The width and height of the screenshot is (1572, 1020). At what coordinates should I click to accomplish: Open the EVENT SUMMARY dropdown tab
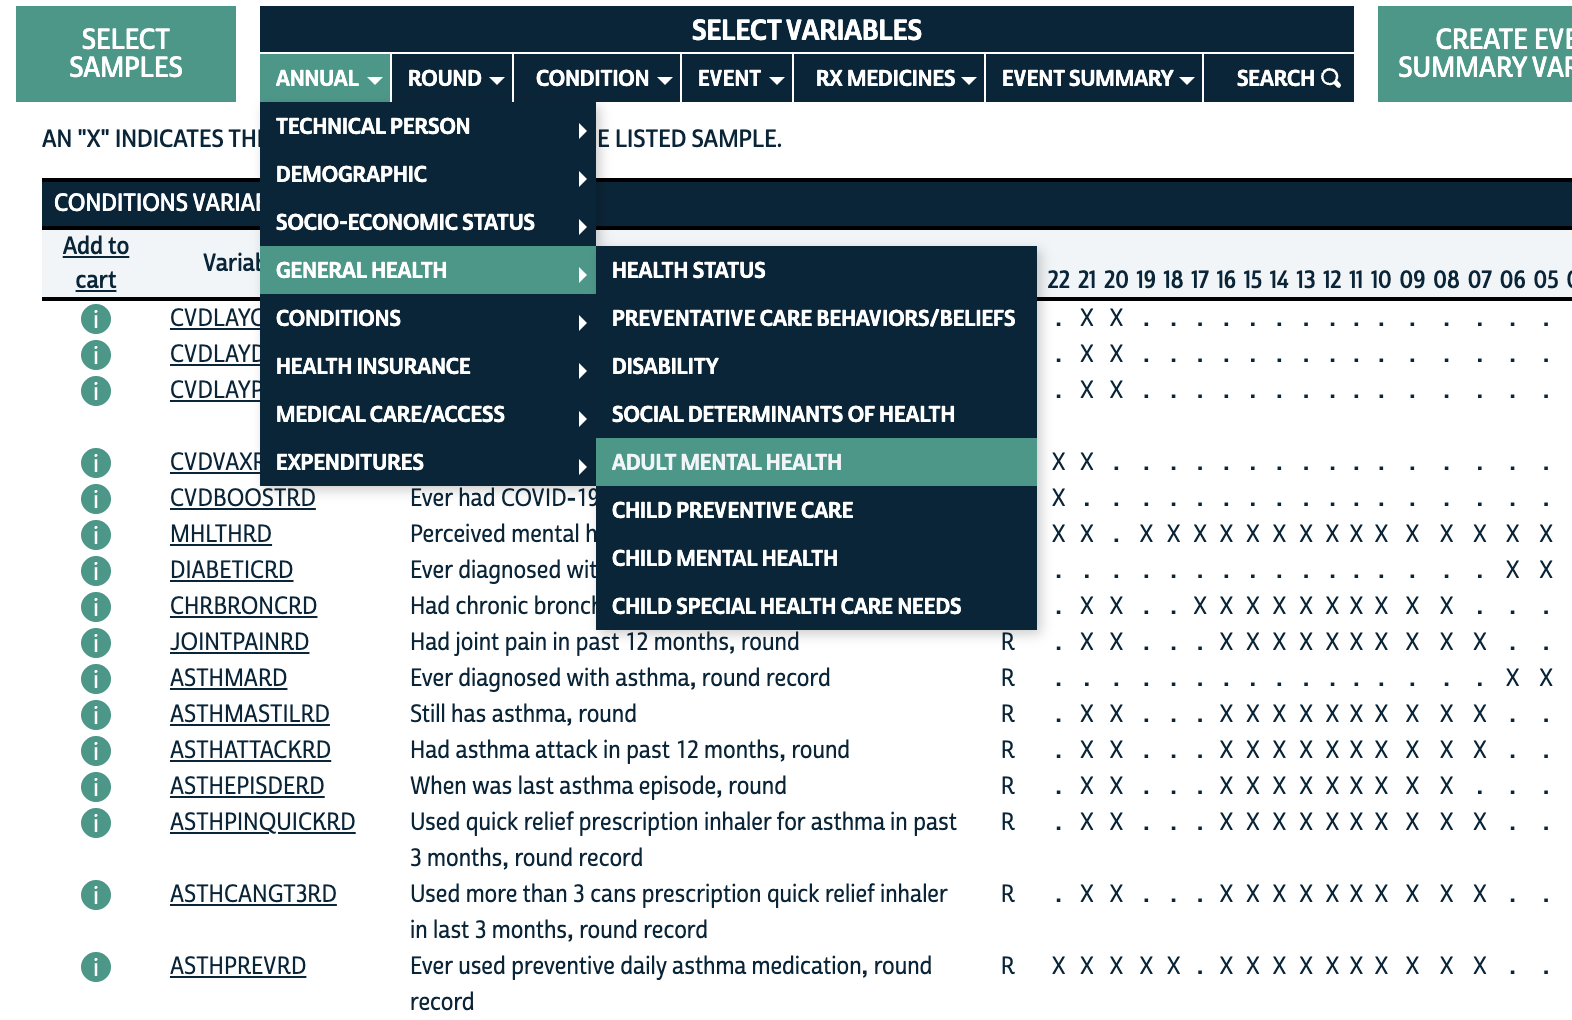(1095, 78)
